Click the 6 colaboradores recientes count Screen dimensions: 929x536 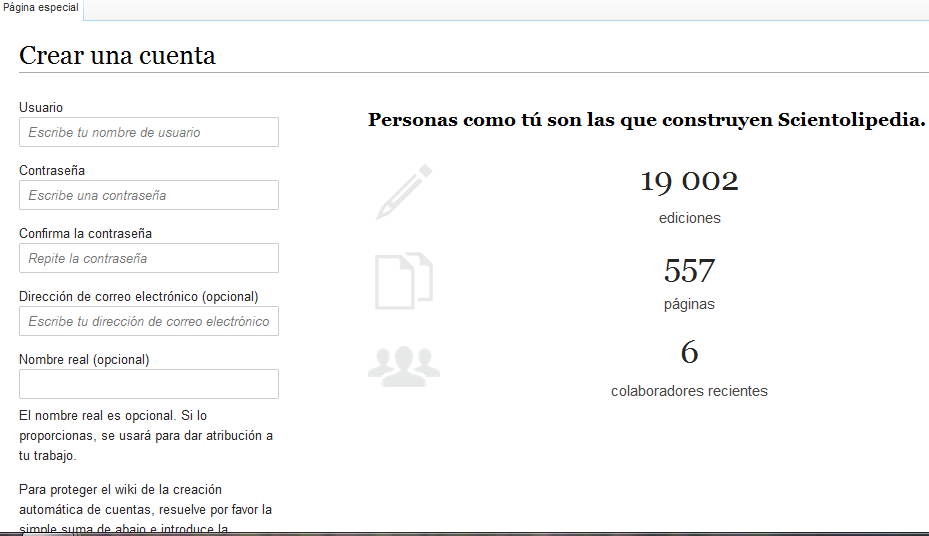coord(689,352)
